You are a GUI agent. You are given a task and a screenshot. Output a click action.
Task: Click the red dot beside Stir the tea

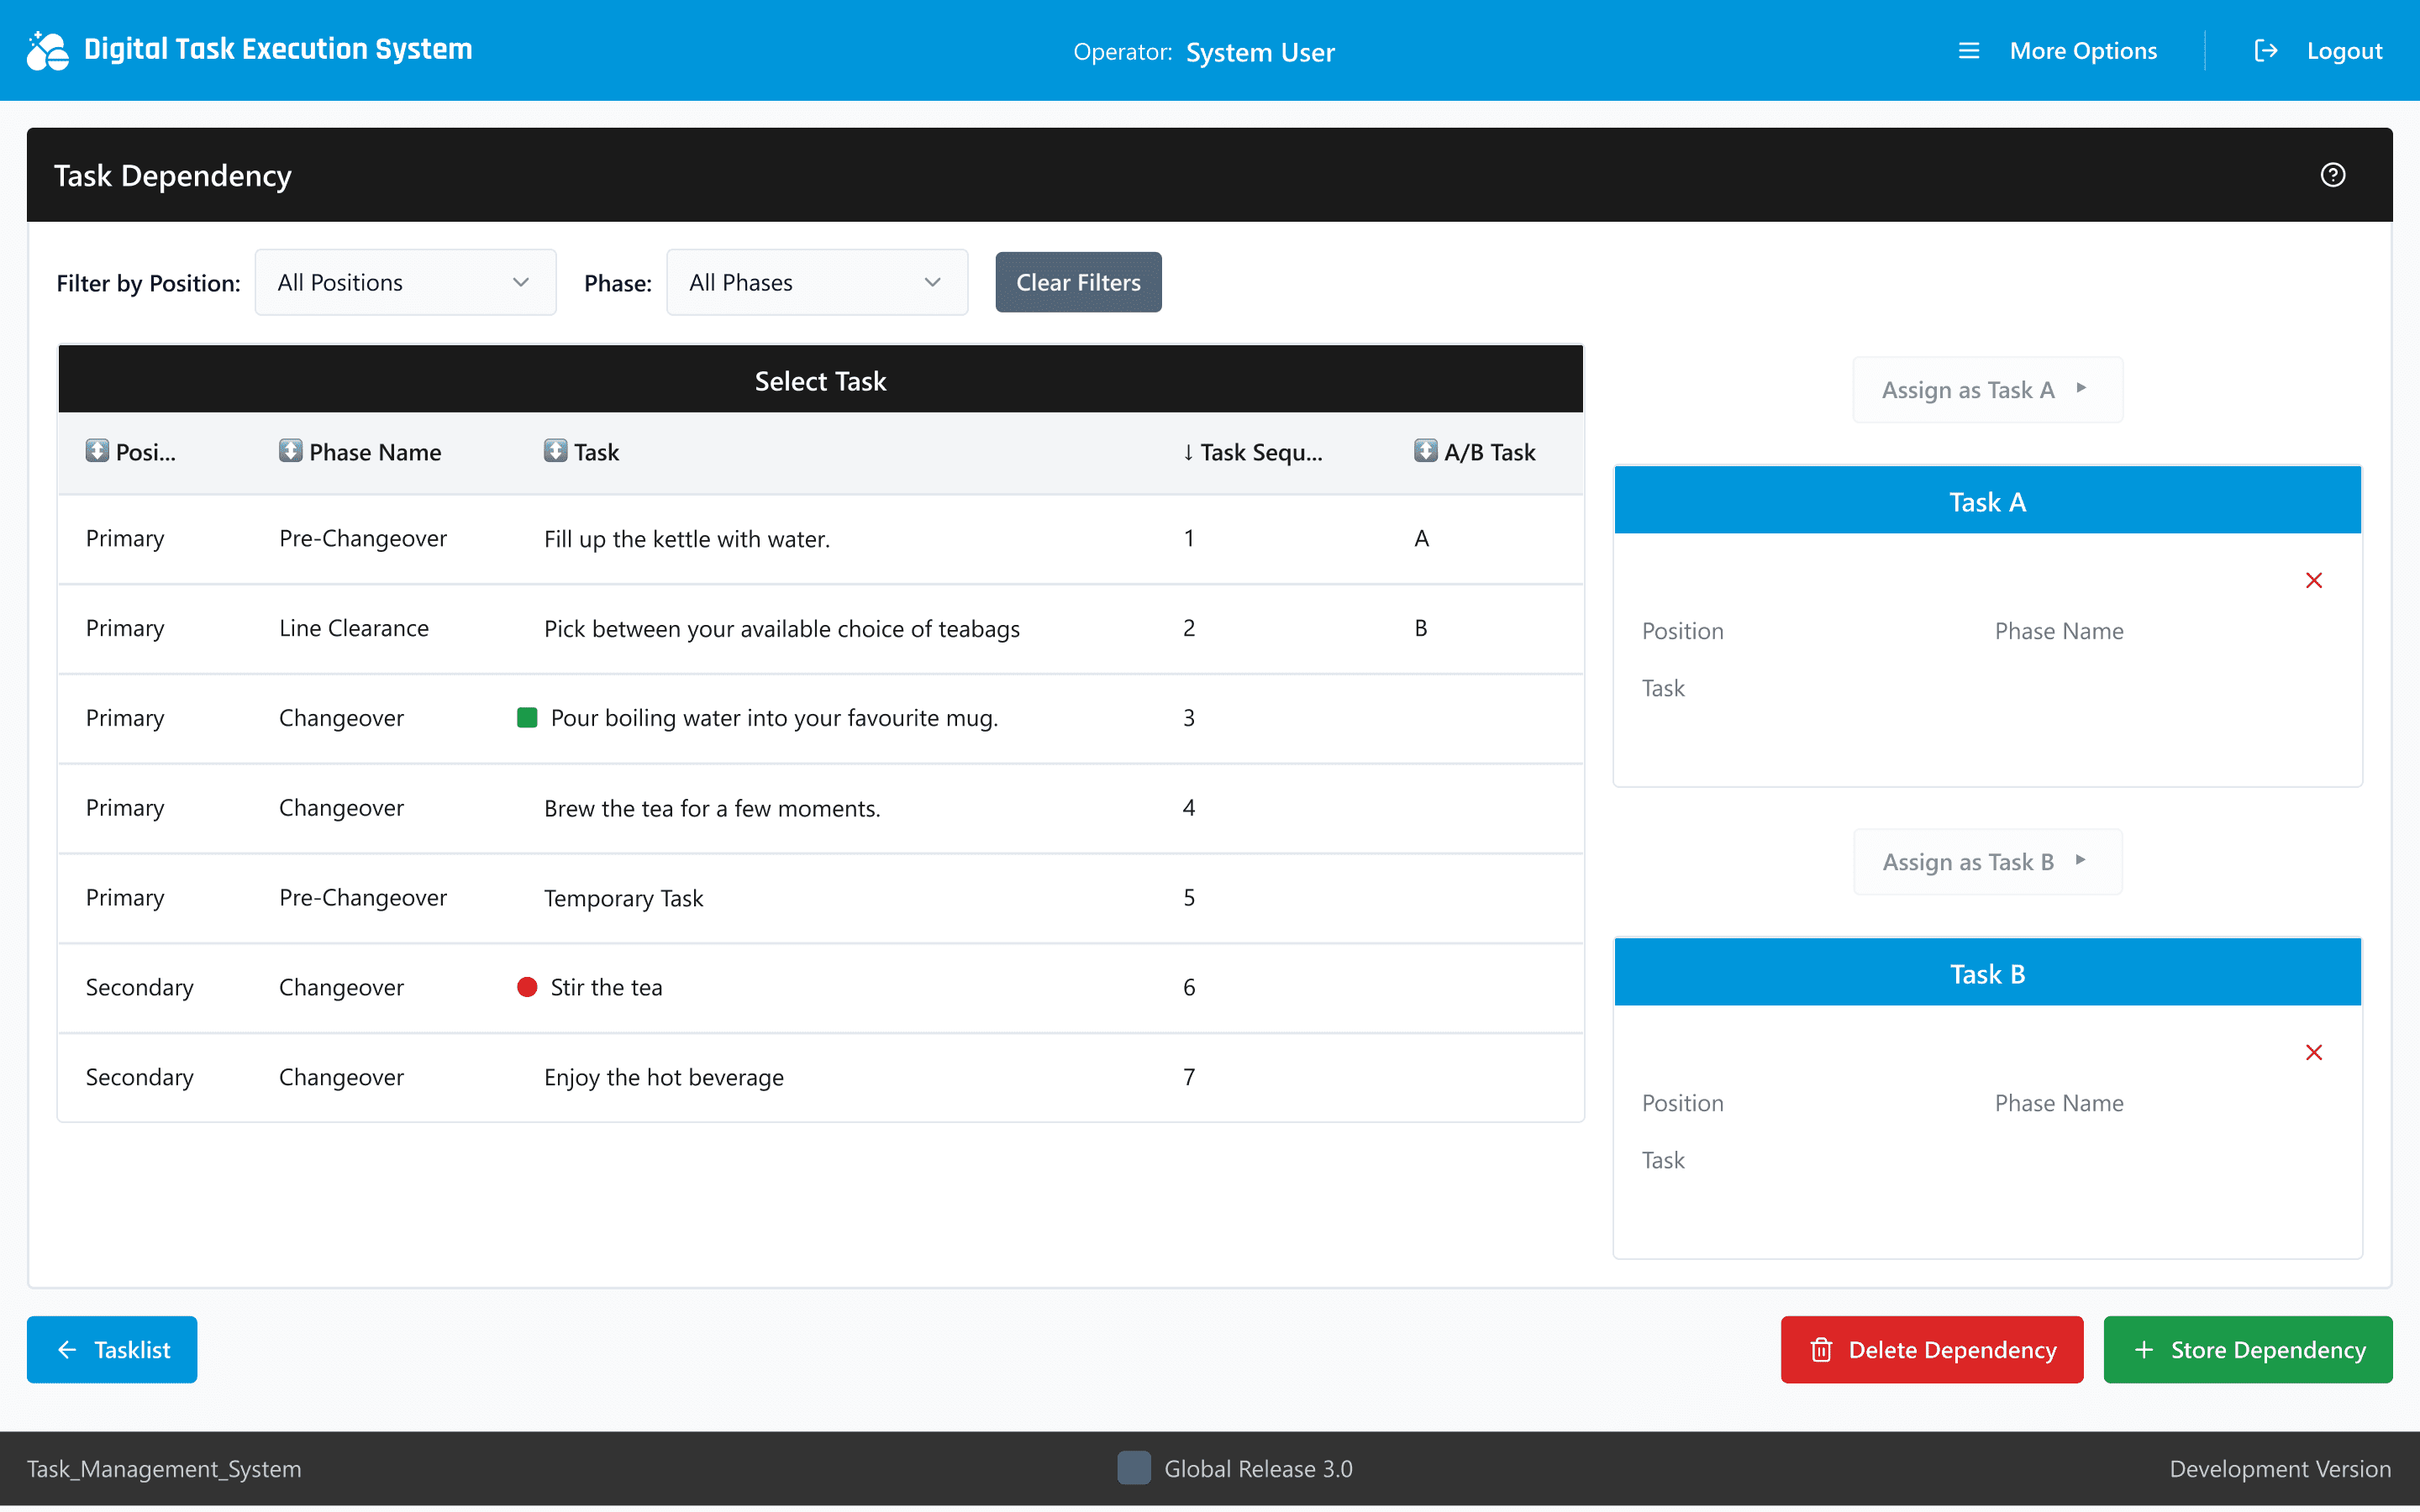click(x=527, y=988)
